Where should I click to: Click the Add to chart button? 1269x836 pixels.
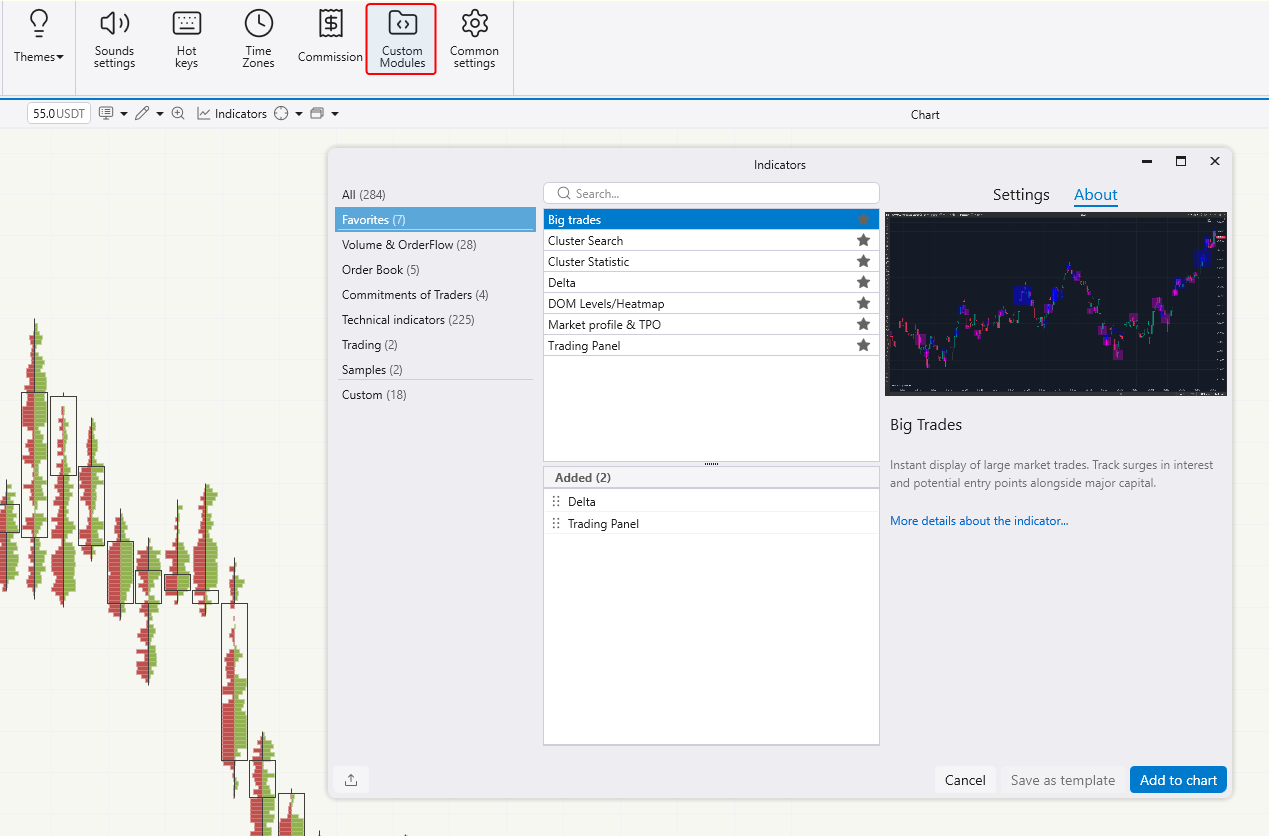(1178, 780)
